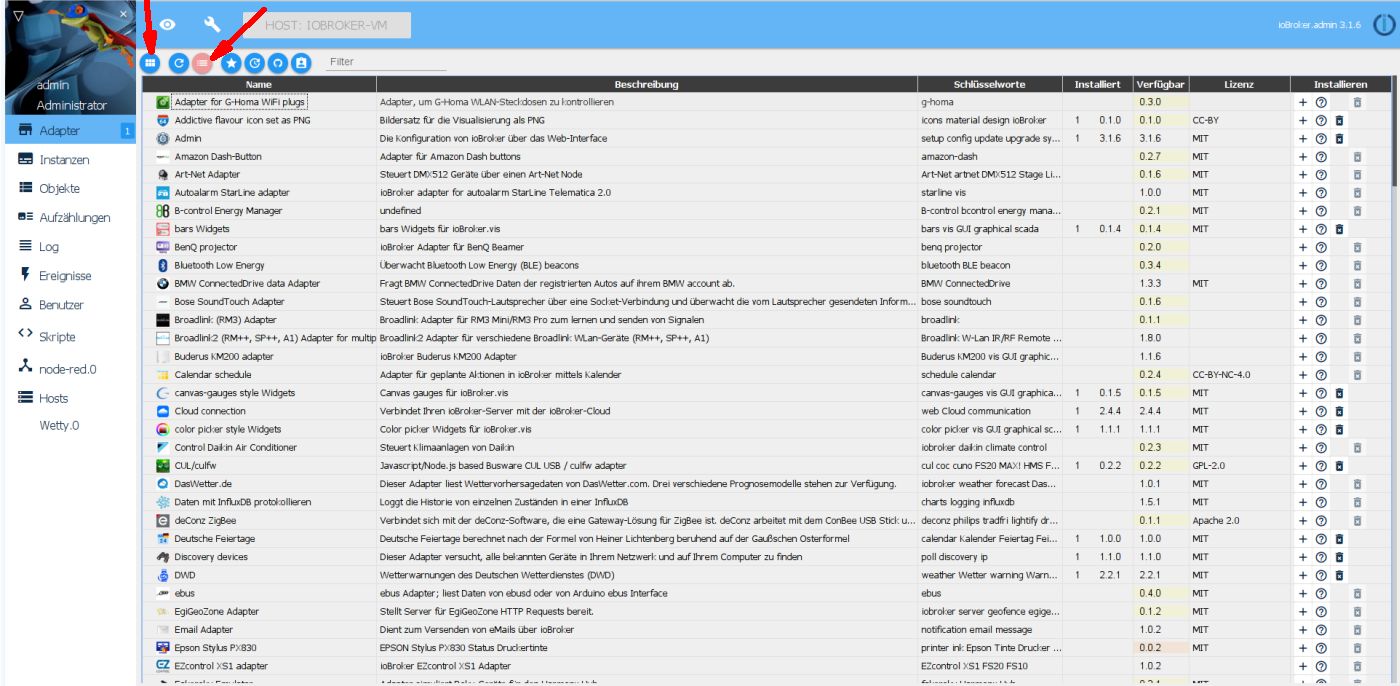
Task: Open install from GitHub icon
Action: 277,62
